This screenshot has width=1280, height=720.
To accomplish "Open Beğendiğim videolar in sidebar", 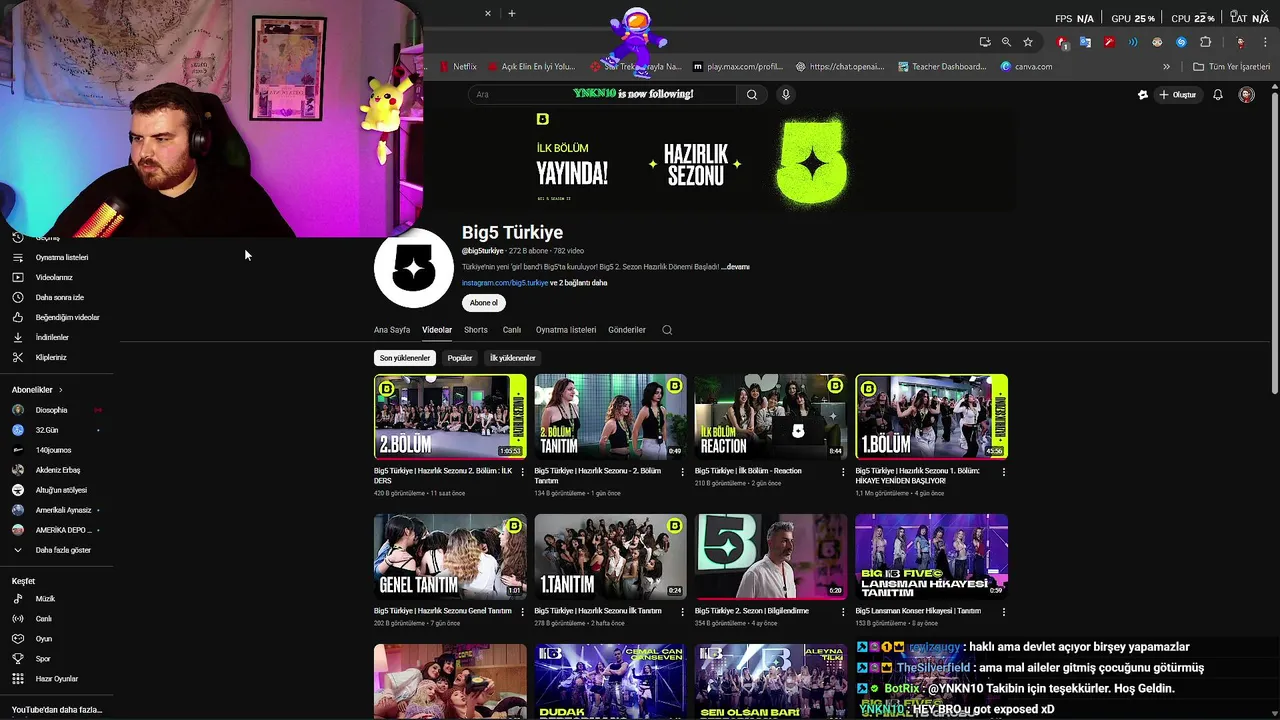I will click(56, 317).
